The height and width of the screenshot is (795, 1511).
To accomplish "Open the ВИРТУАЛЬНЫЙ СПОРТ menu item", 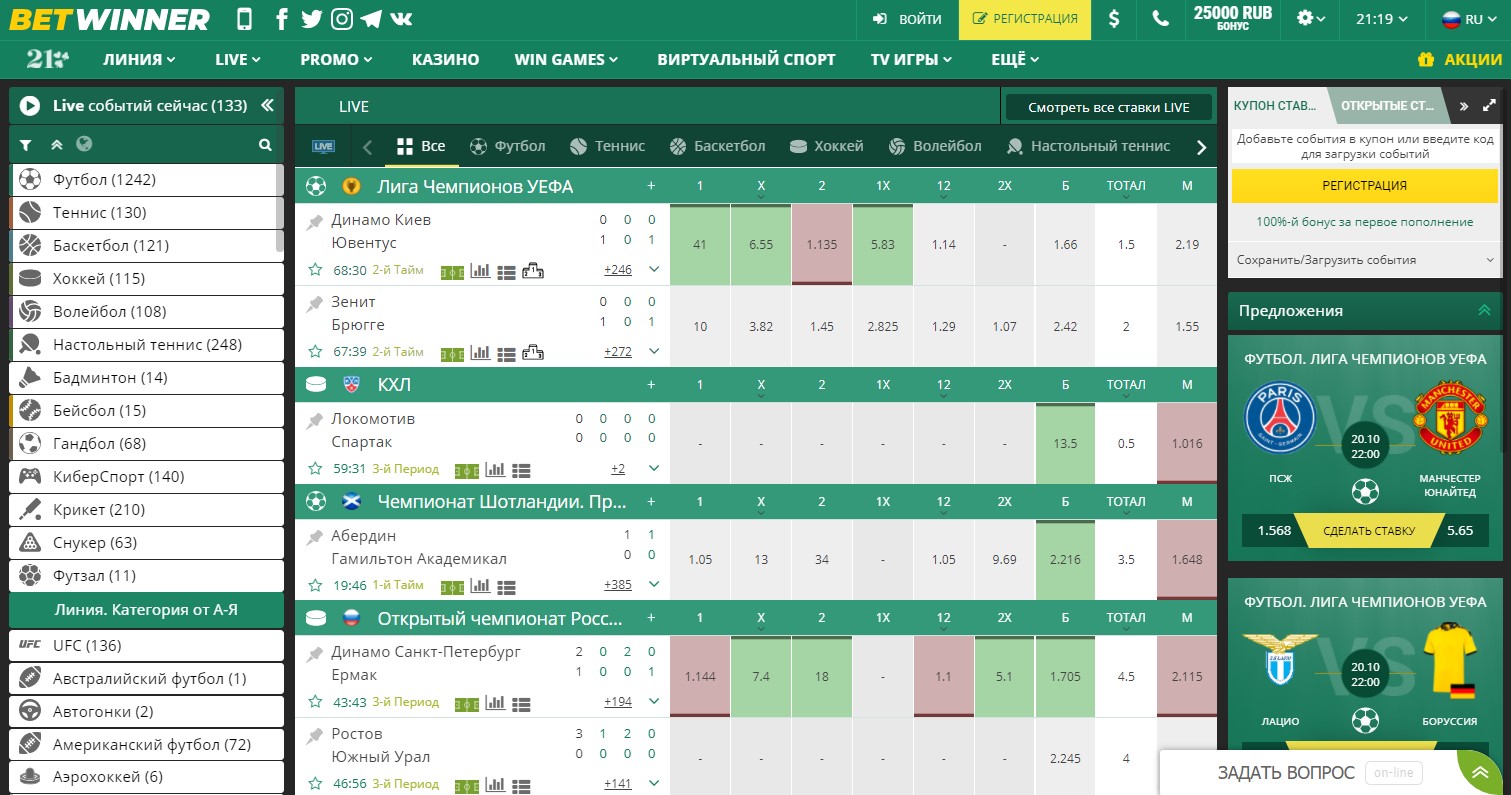I will [x=746, y=59].
